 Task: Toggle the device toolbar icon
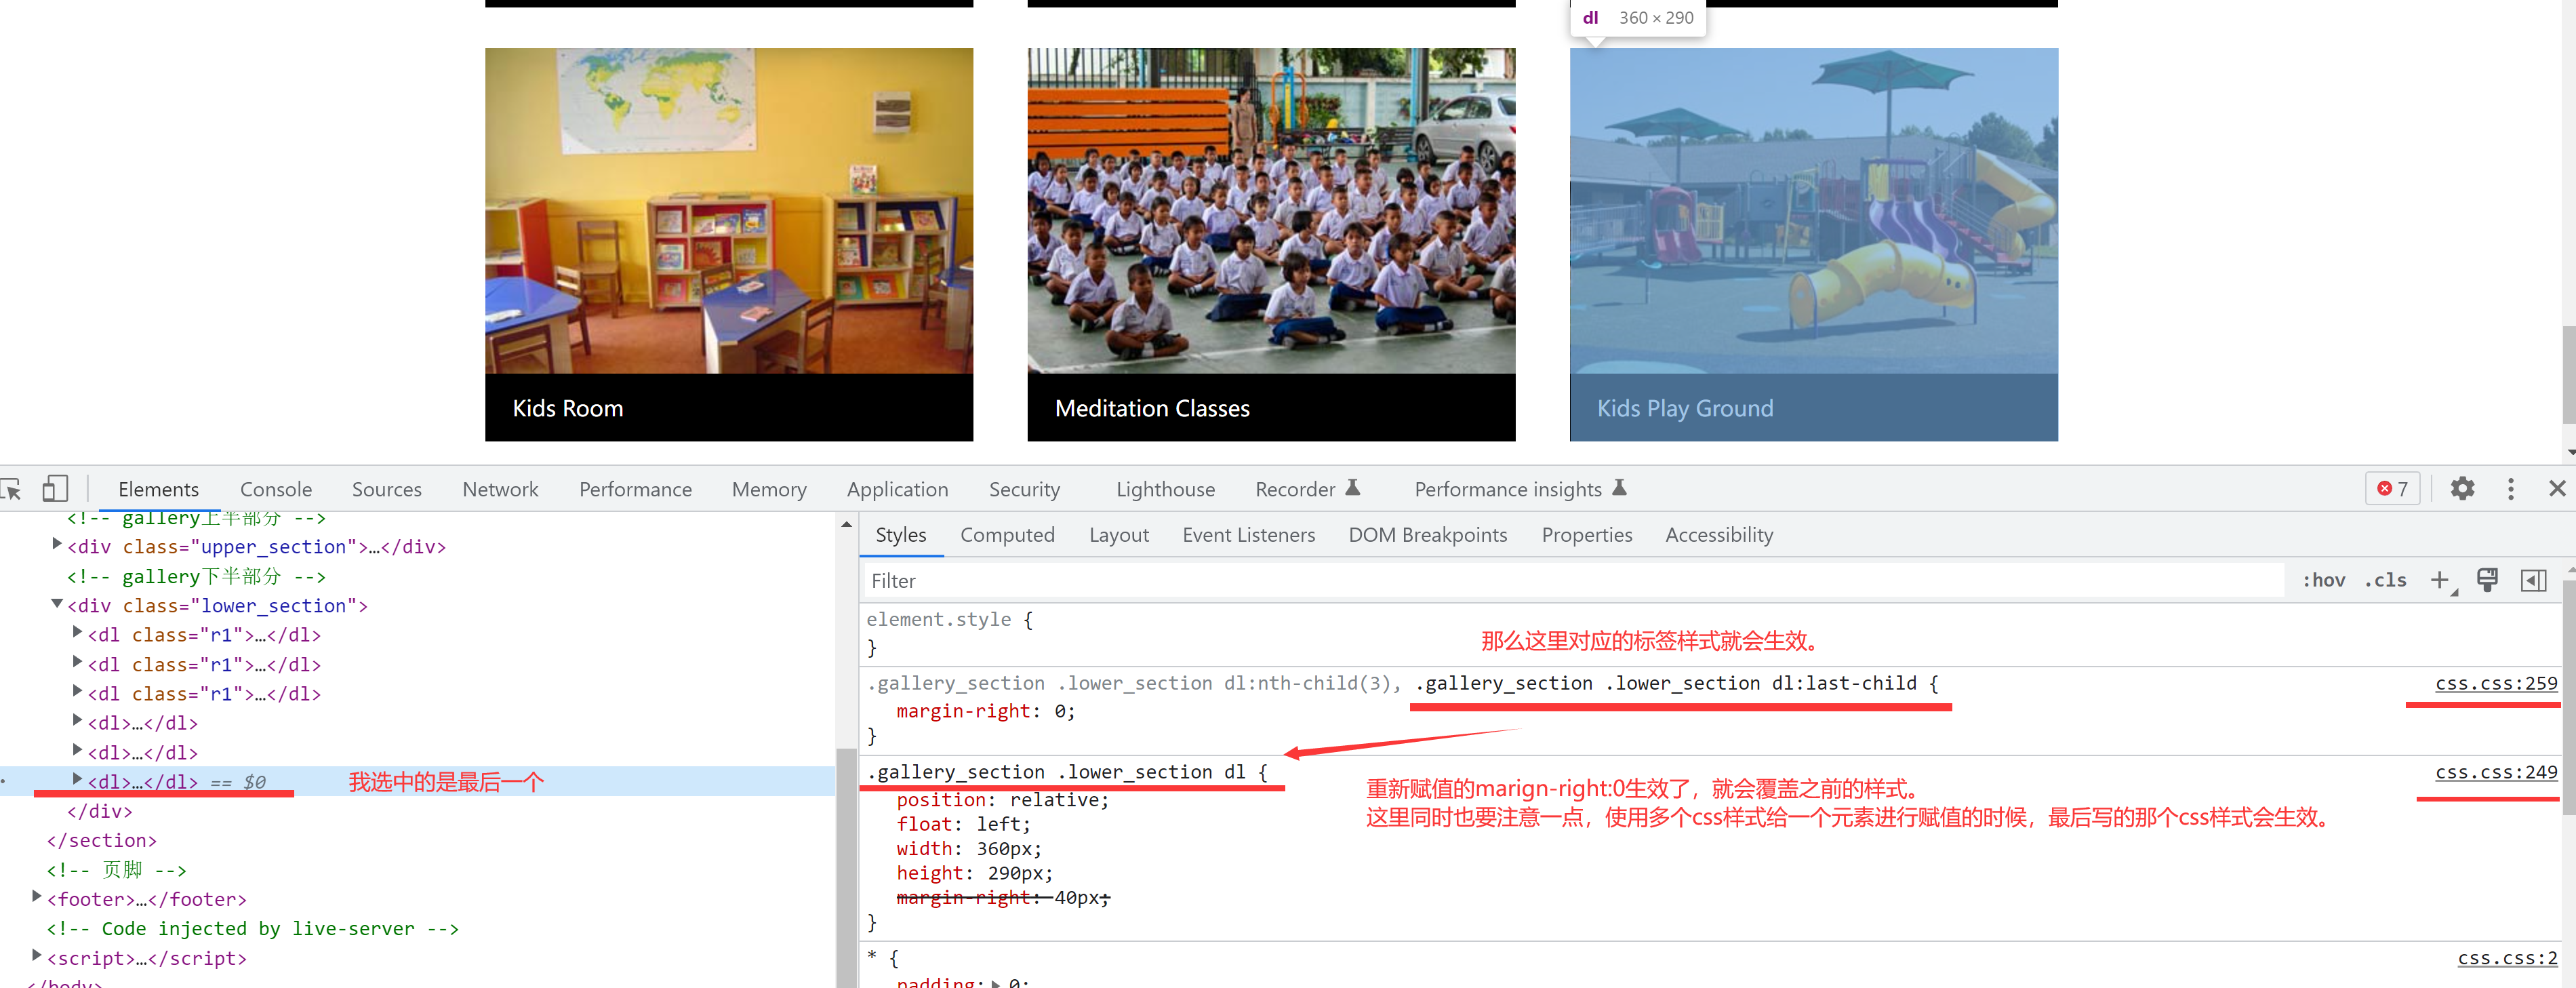coord(55,489)
